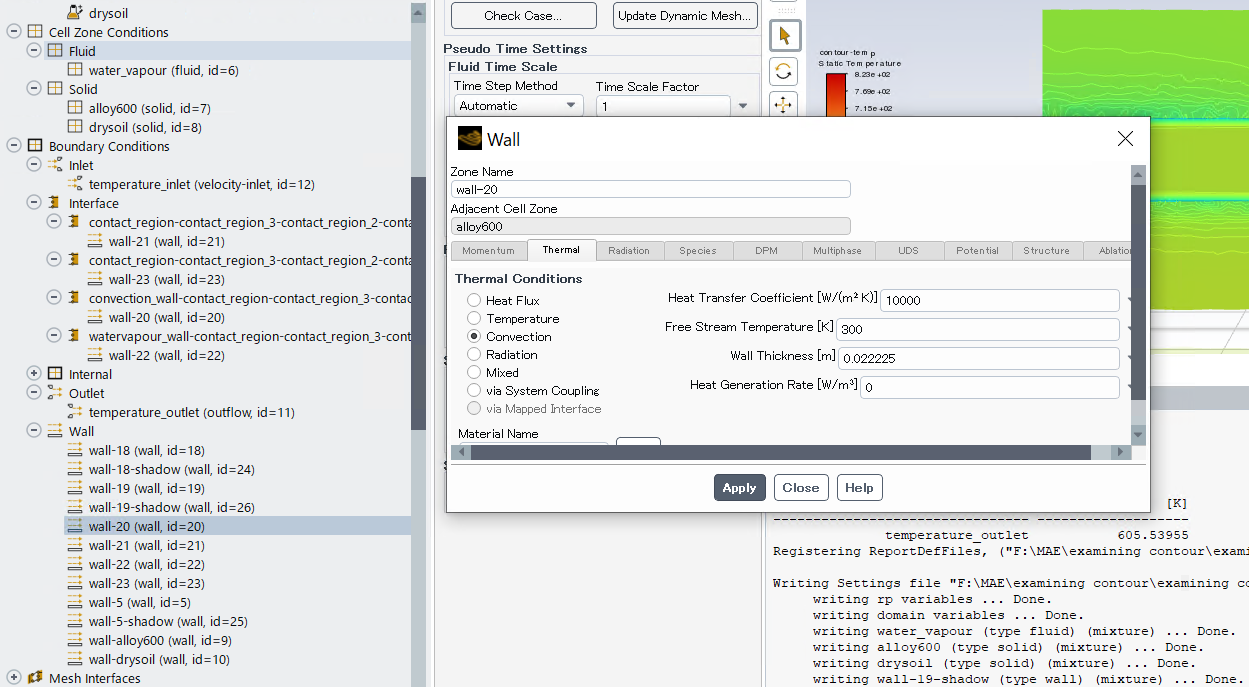
Task: Click the Wall group icon in tree
Action: (55, 431)
